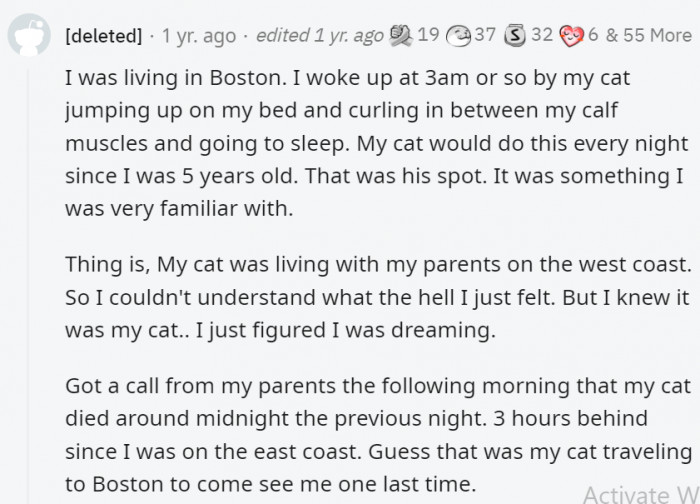Screen dimensions: 700x504
Task: Open the '1 yr. ago' timestamp permalink
Action: coord(199,36)
